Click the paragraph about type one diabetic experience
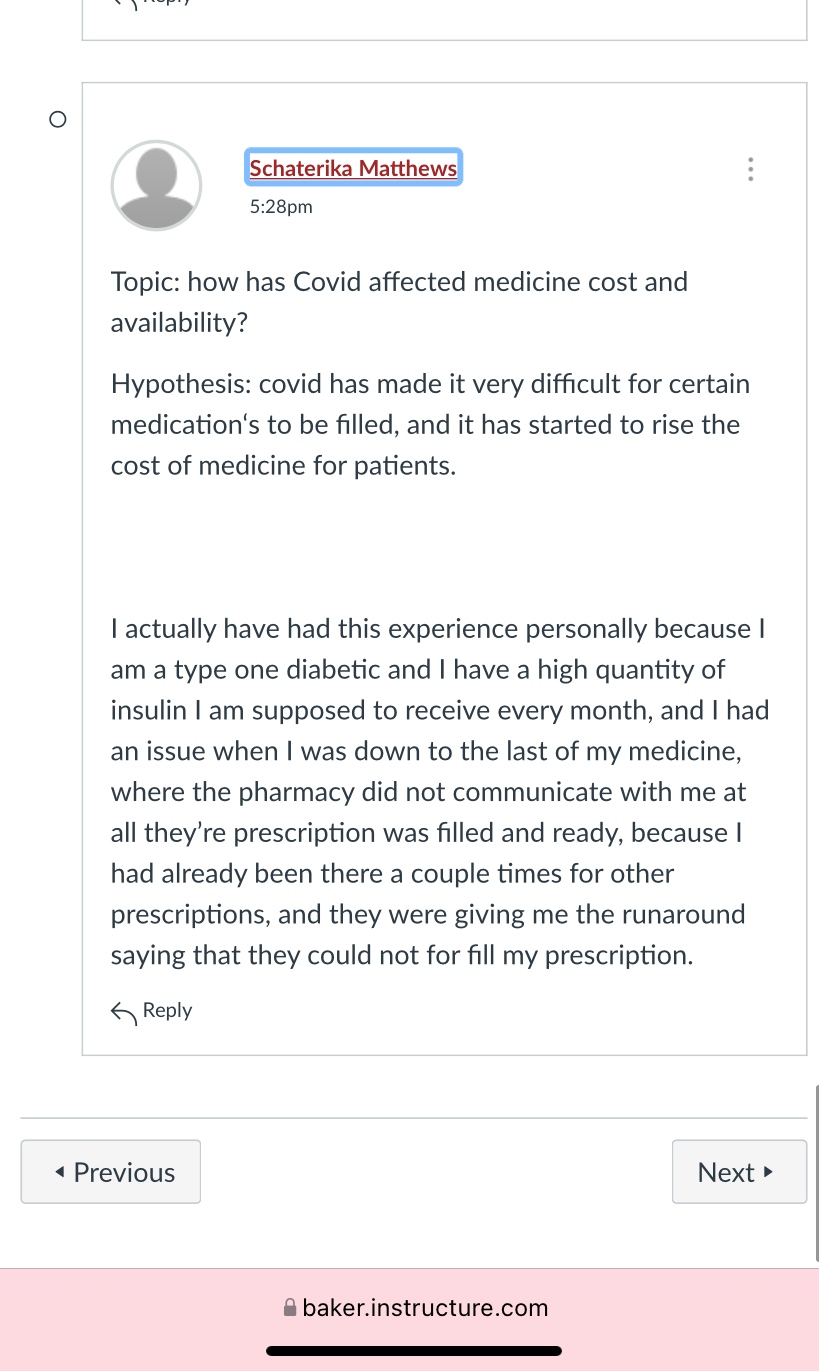819x1371 pixels. pos(440,792)
